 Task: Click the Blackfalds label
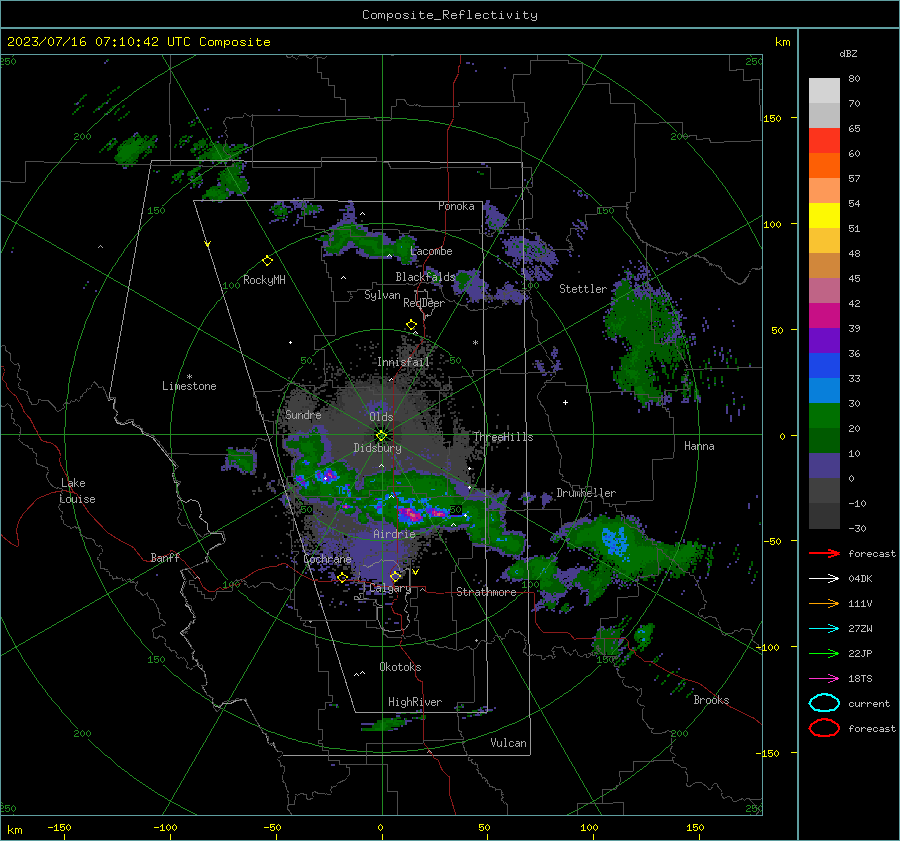point(425,277)
